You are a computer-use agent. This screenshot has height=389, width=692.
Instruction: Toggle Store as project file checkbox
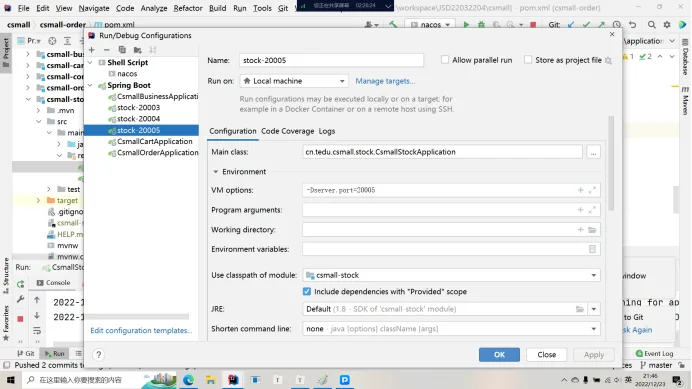[528, 60]
